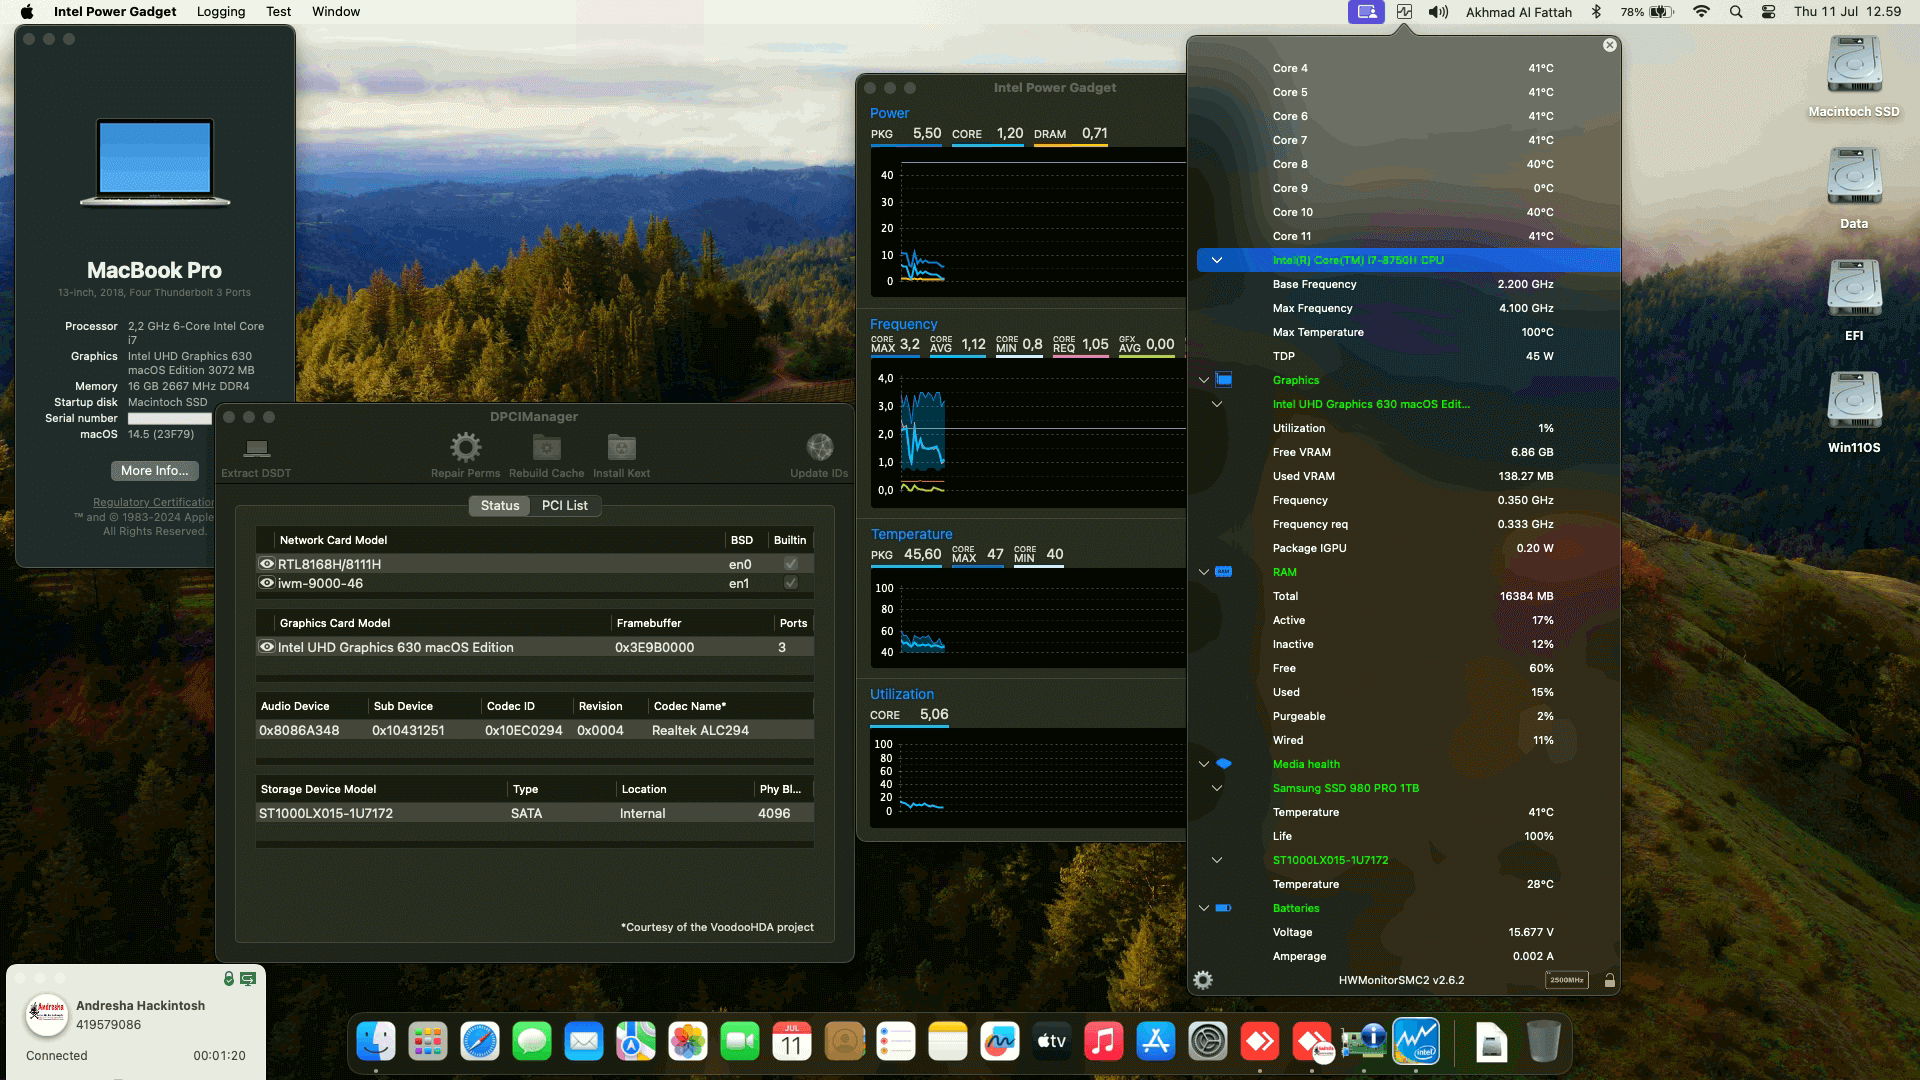This screenshot has width=1920, height=1080.
Task: Collapse the Intel(R) Core(TM) i7-8750H CPU section
Action: pos(1217,259)
